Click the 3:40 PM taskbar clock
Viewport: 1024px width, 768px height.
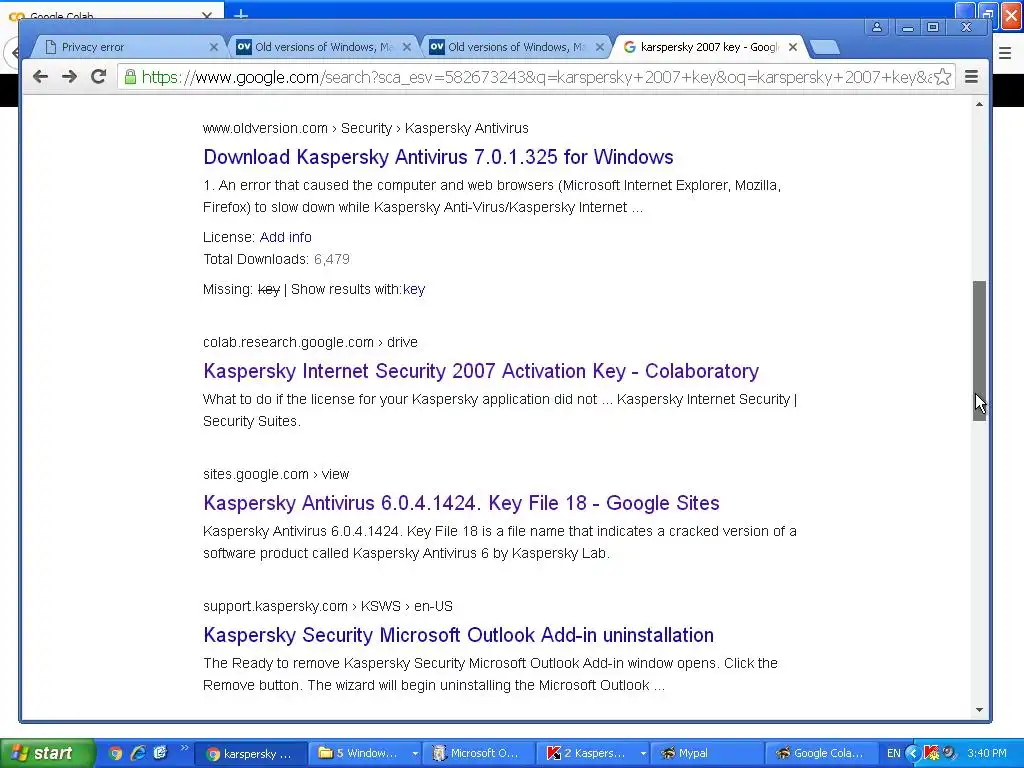tap(987, 753)
